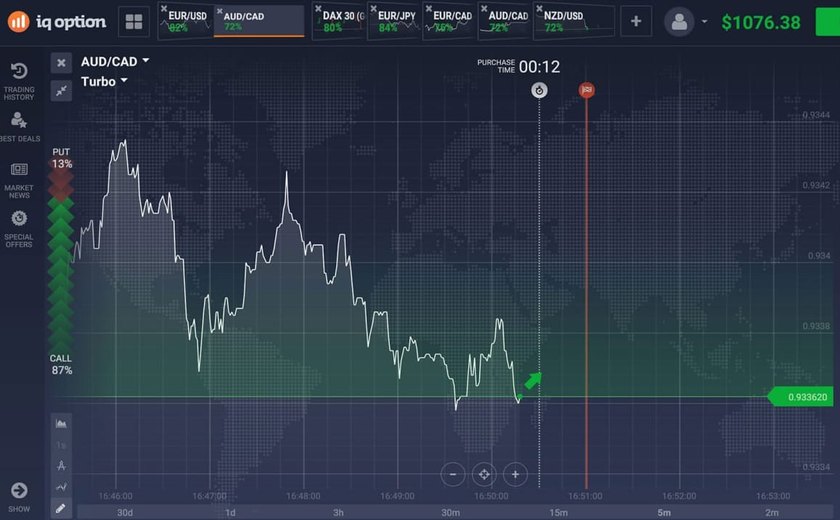
Task: Click the red expiration flag marker
Action: click(x=587, y=90)
